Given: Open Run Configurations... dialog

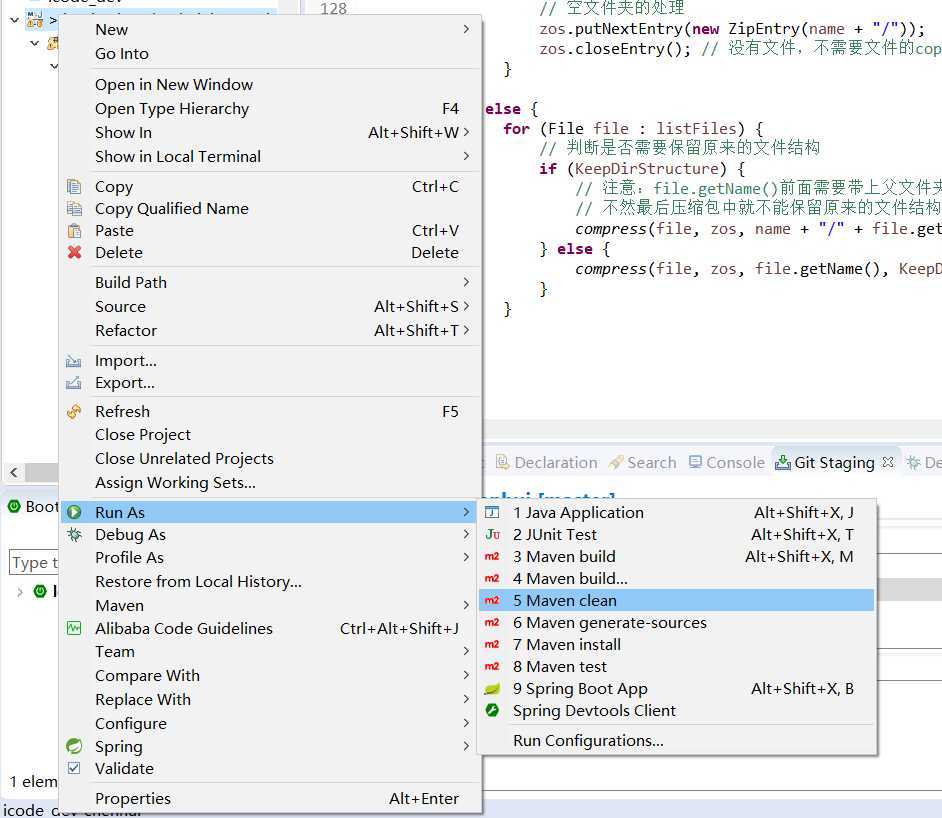Looking at the screenshot, I should pyautogui.click(x=676, y=741).
